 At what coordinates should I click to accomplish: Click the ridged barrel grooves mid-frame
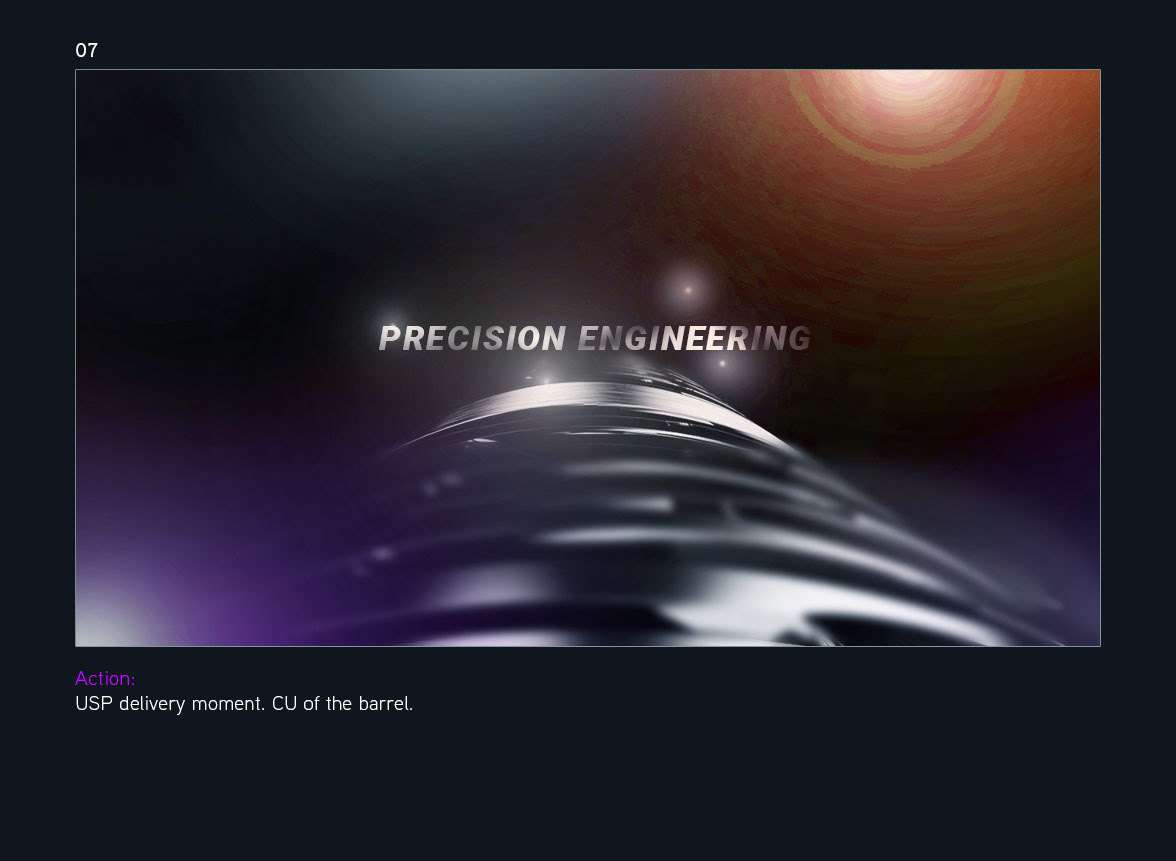point(675,510)
